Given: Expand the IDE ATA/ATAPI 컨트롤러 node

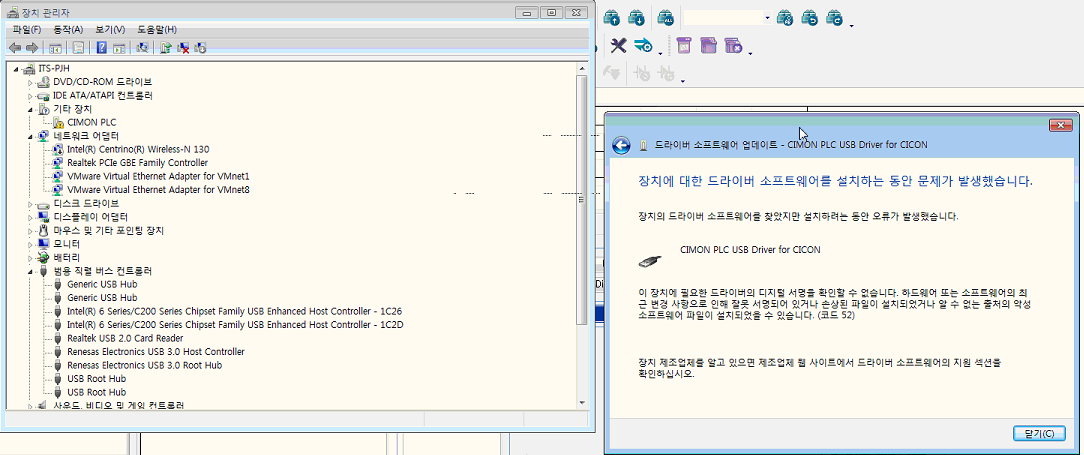Looking at the screenshot, I should 30,95.
